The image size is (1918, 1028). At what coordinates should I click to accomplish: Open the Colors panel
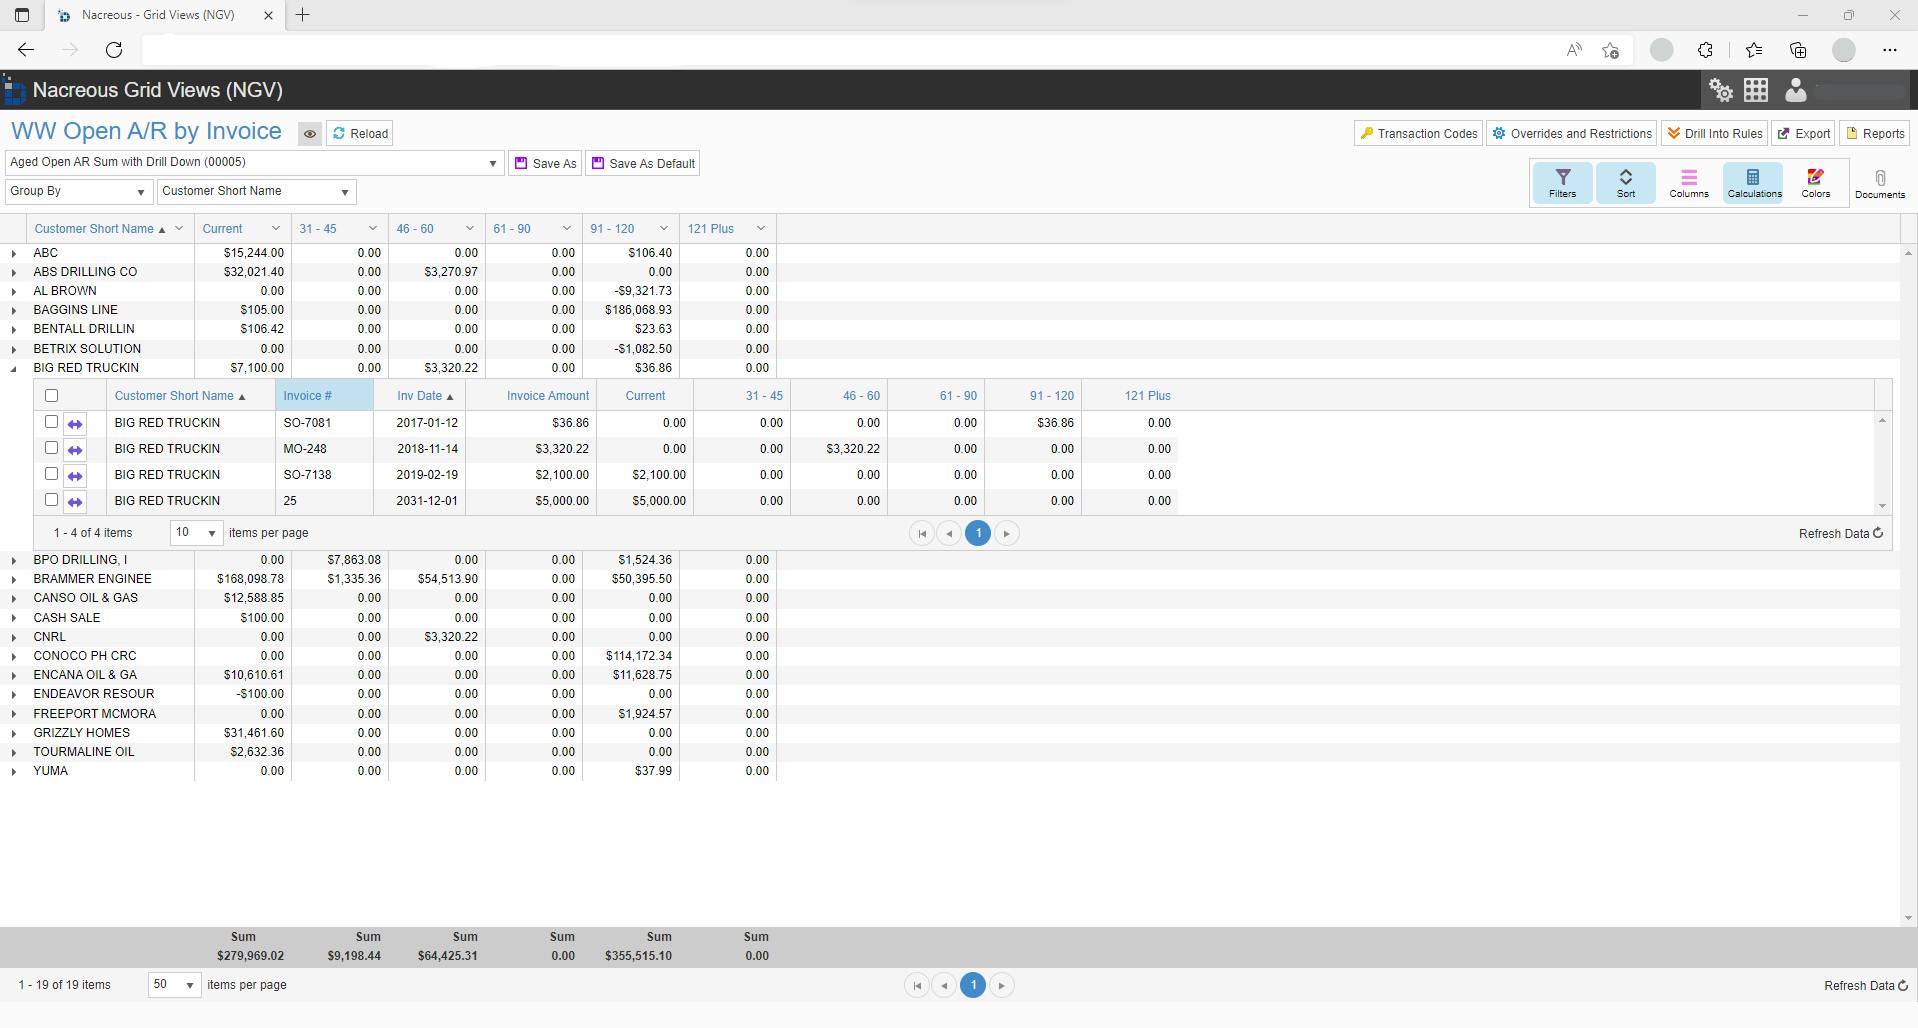coord(1814,182)
